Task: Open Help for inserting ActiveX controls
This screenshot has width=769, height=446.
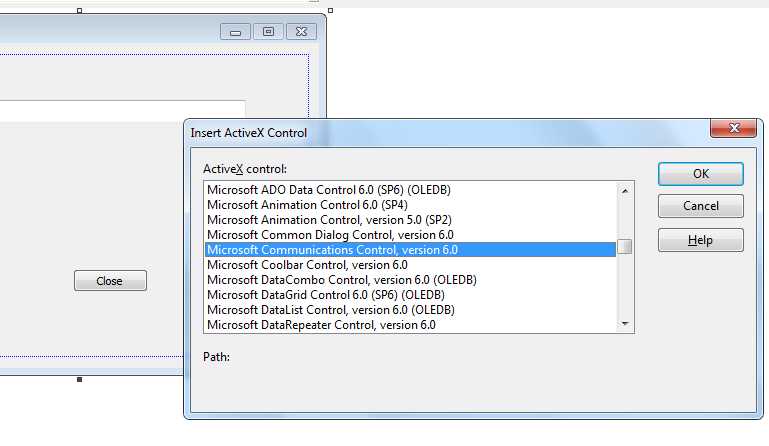Action: pyautogui.click(x=700, y=240)
